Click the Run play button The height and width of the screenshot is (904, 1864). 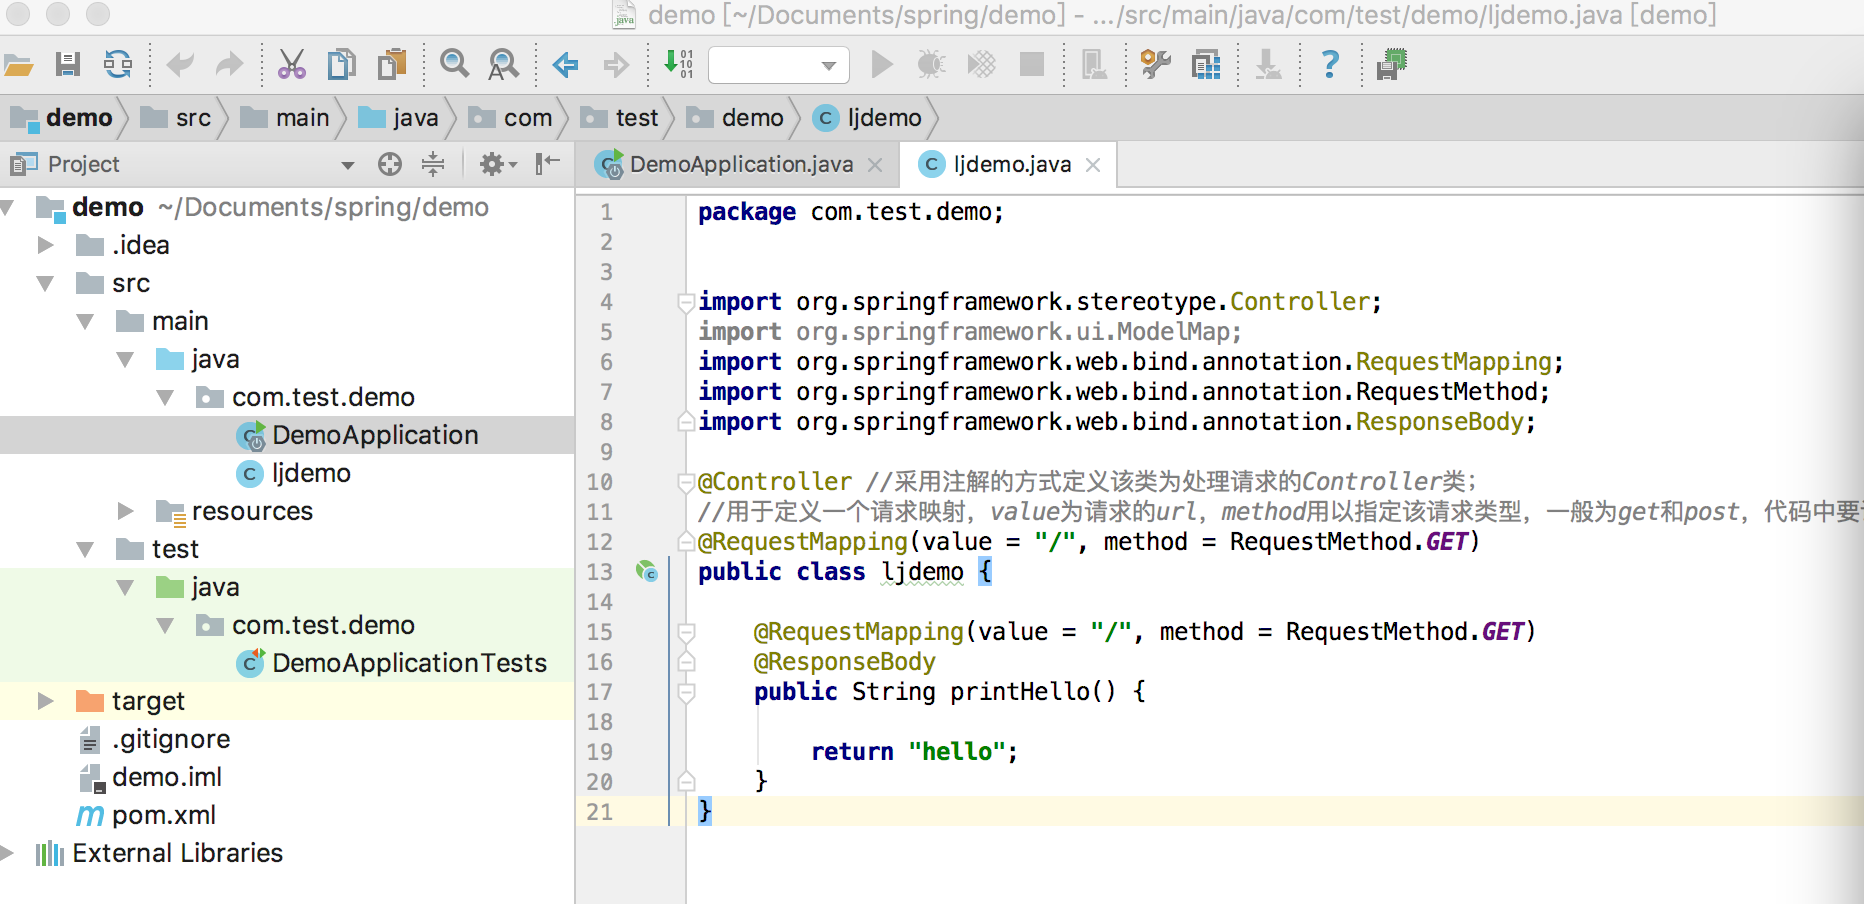(x=882, y=65)
